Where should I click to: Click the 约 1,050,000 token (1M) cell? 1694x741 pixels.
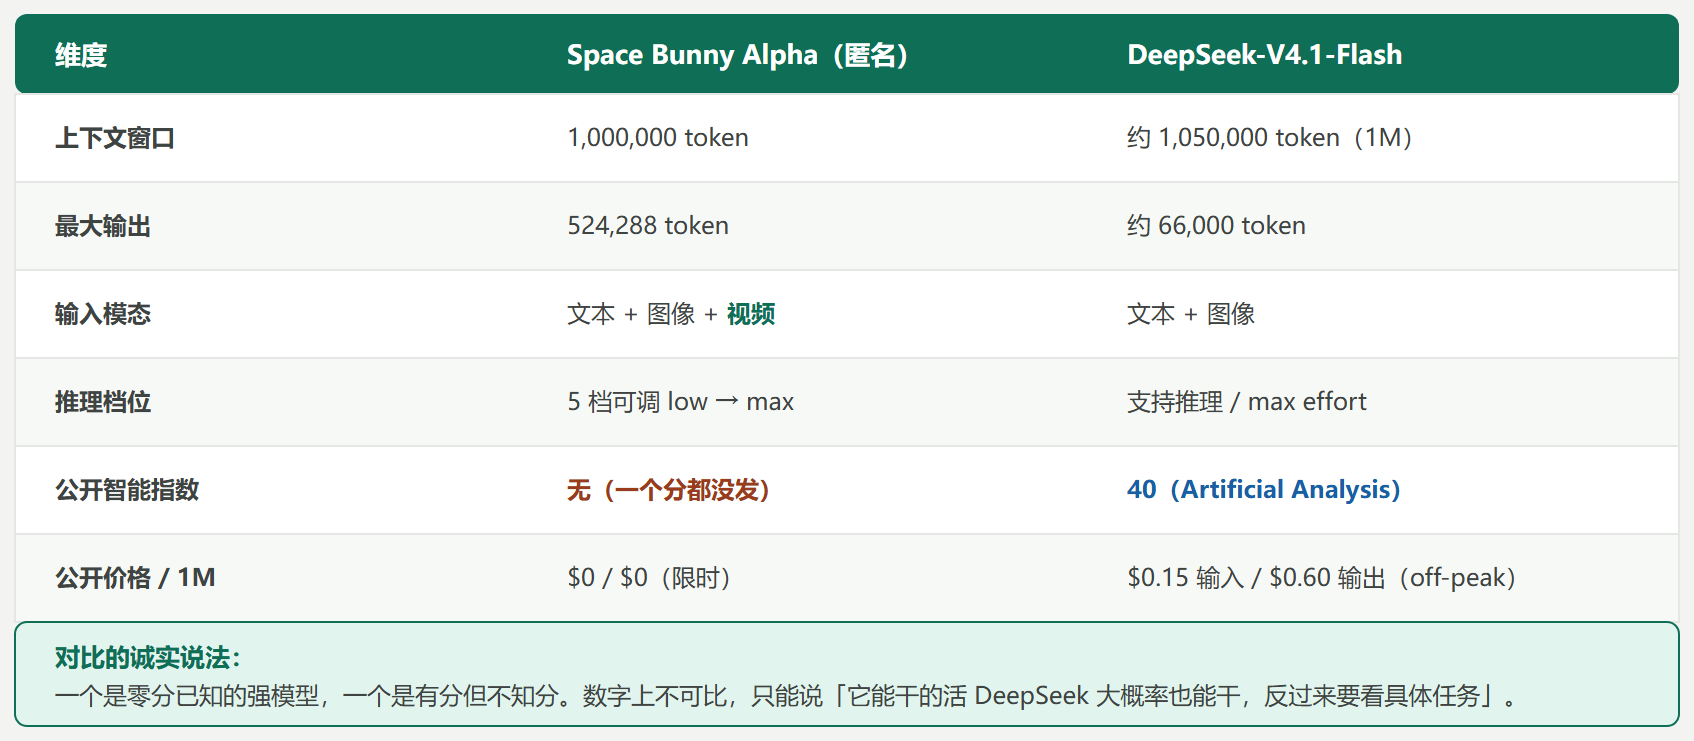click(x=1269, y=138)
